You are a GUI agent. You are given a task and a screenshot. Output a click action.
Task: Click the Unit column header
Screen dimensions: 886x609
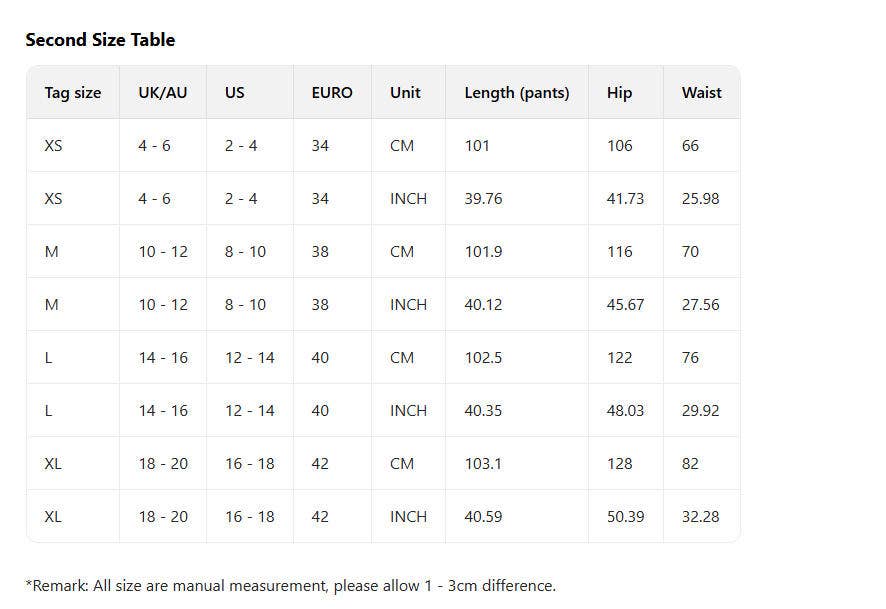405,93
